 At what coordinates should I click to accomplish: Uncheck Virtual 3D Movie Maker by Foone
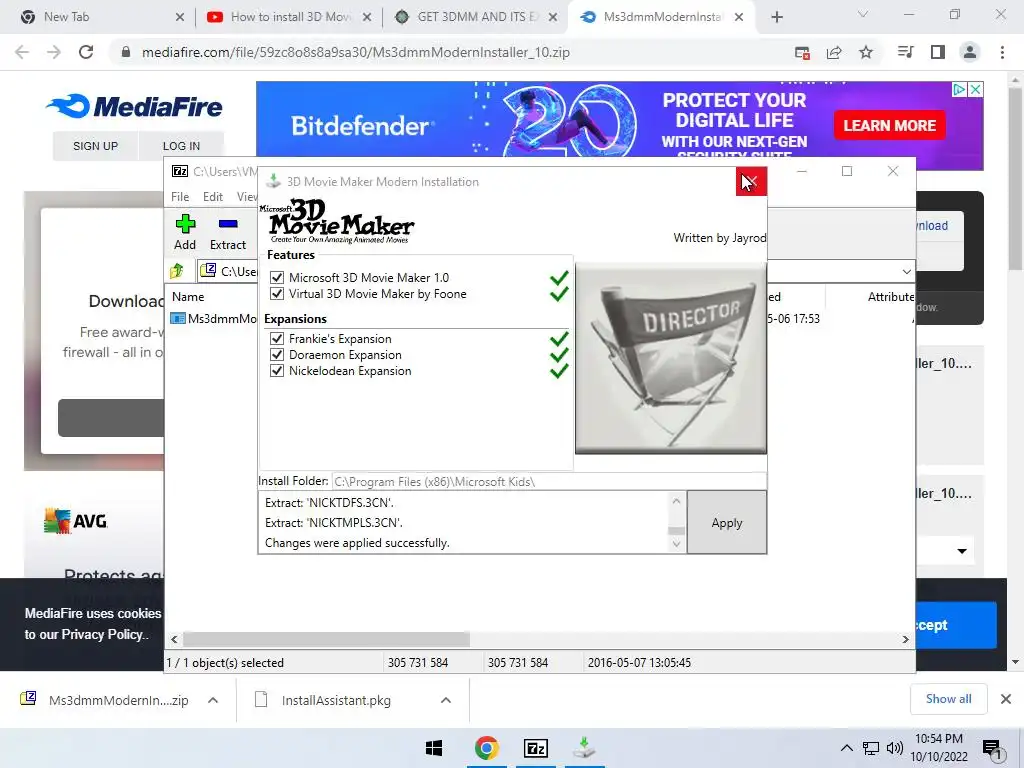[277, 294]
